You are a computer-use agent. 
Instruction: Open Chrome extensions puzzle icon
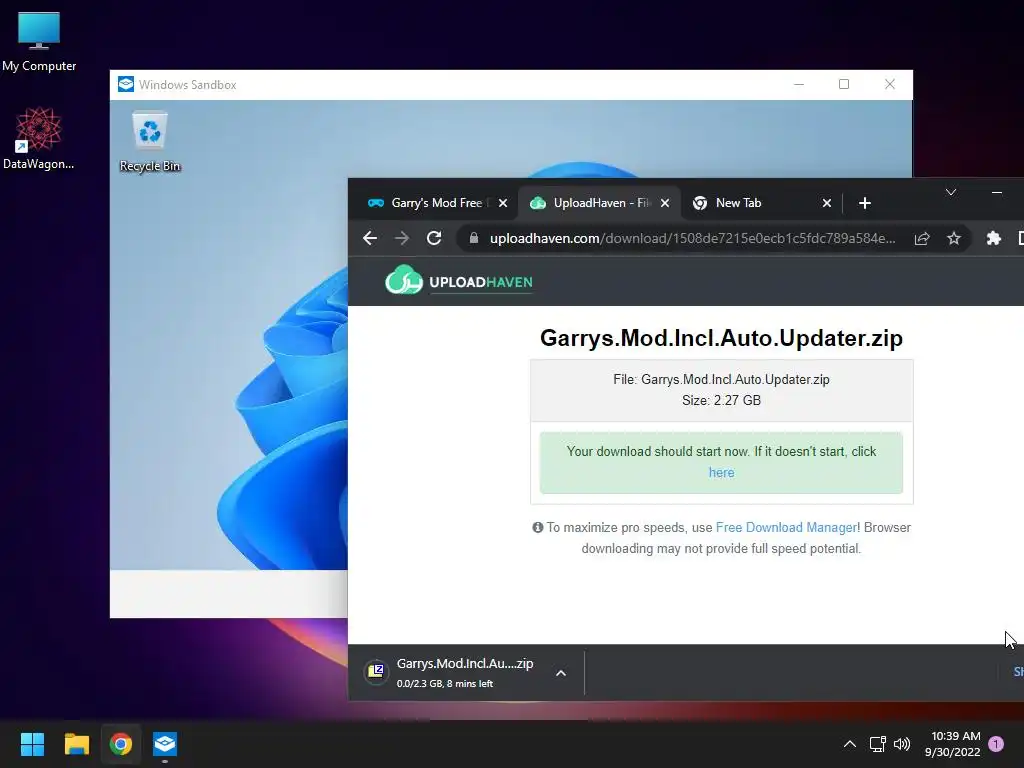pyautogui.click(x=993, y=238)
